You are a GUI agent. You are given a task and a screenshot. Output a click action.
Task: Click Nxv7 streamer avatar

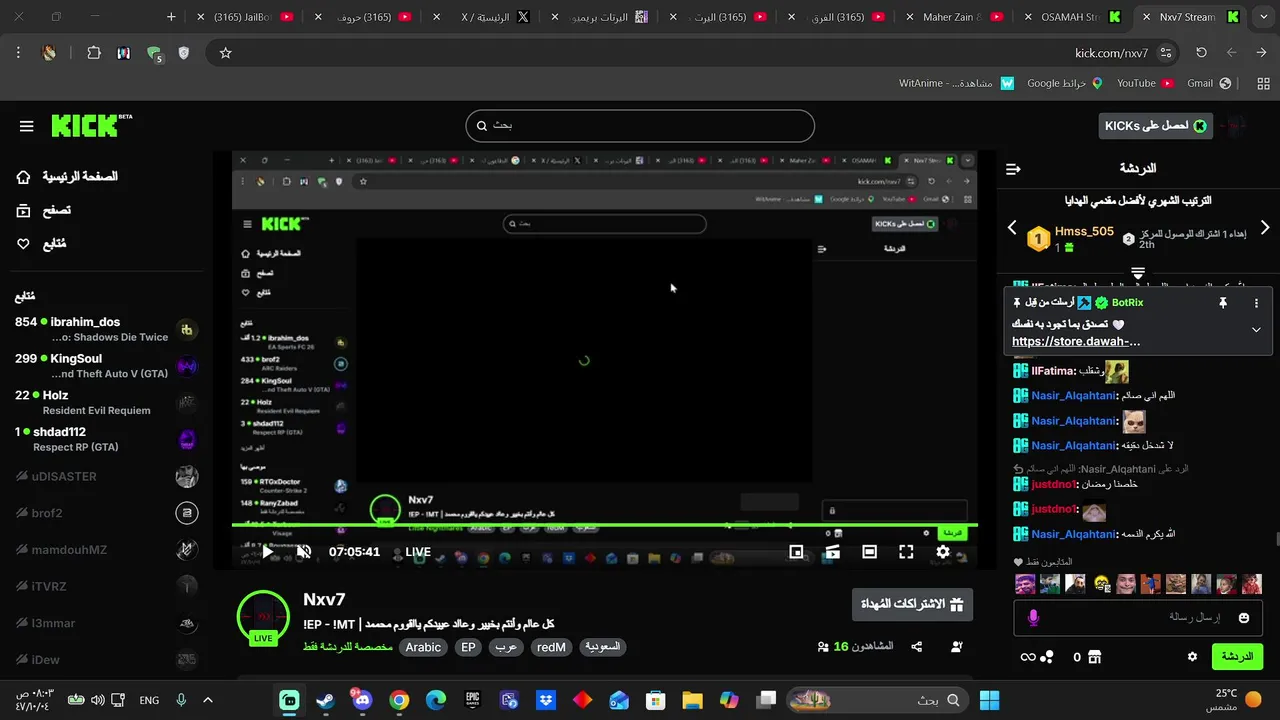click(263, 617)
